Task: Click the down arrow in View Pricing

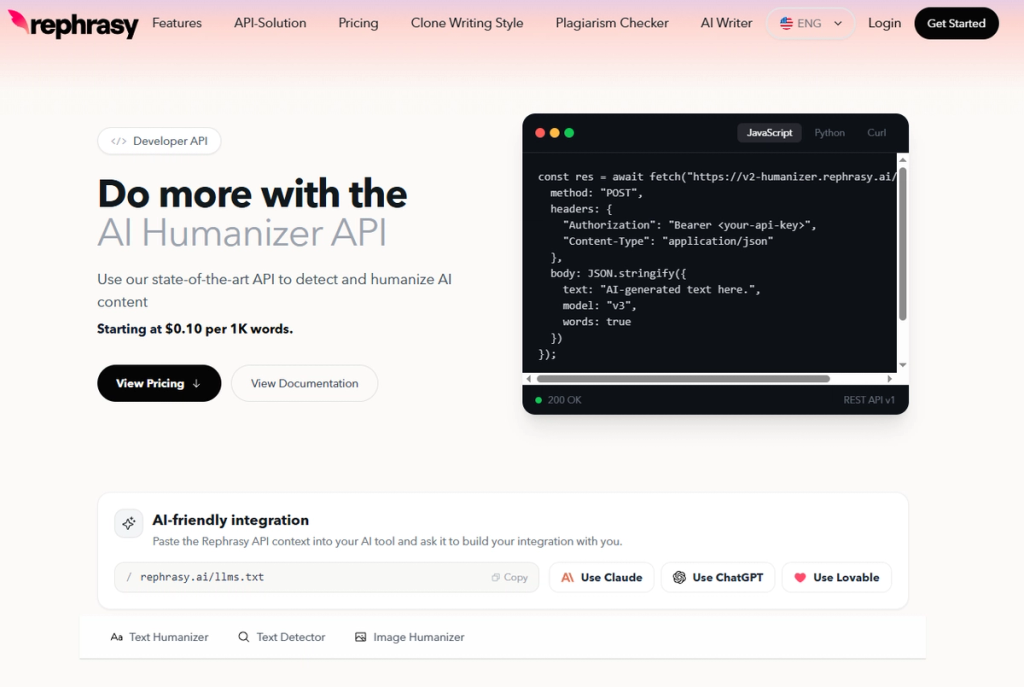Action: pyautogui.click(x=196, y=384)
